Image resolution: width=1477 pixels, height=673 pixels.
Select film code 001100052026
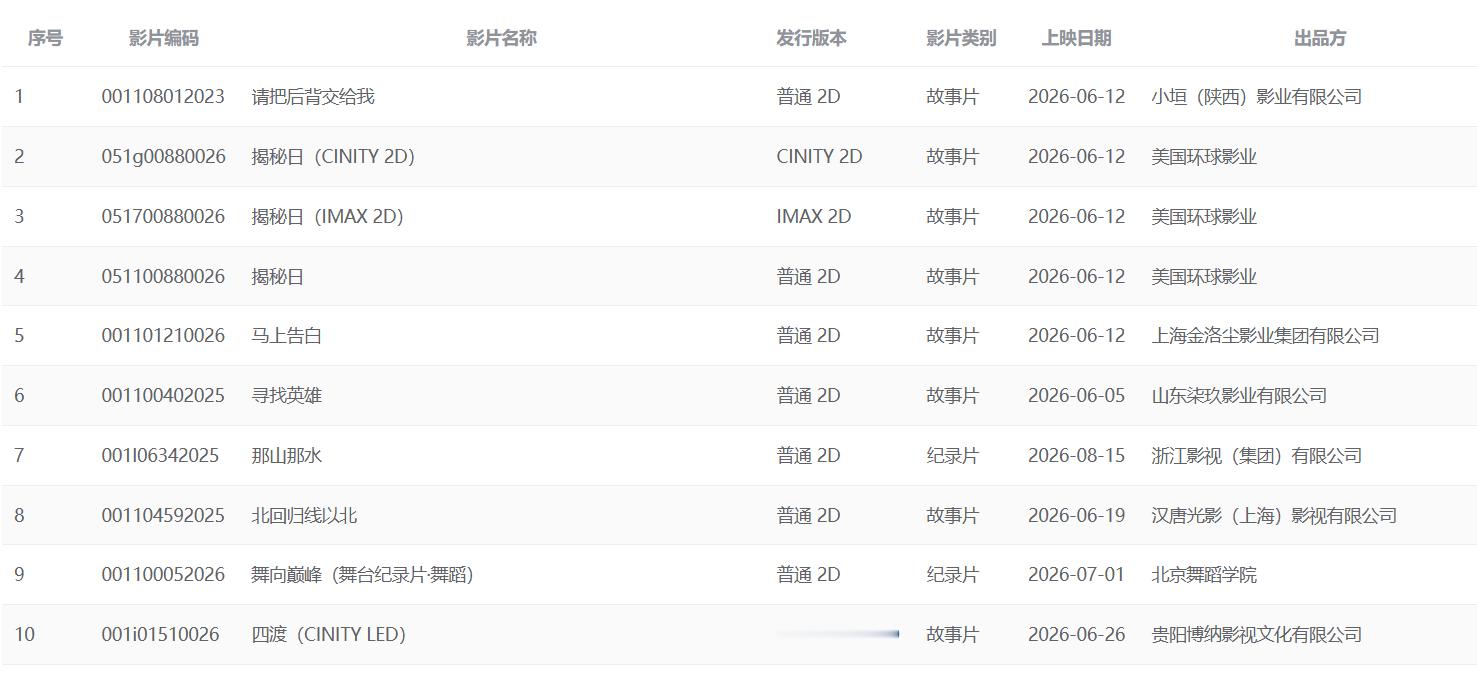(x=163, y=575)
